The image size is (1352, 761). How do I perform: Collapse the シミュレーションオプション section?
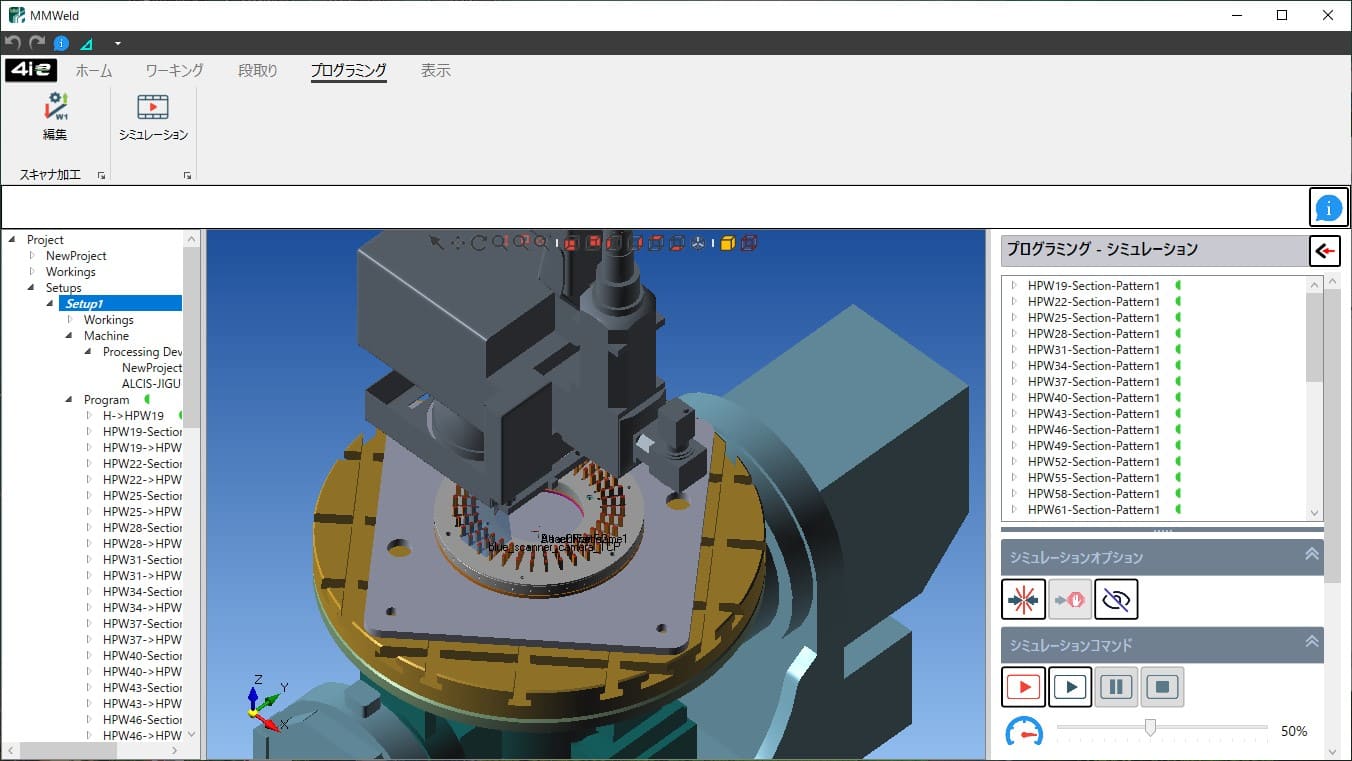(1311, 555)
